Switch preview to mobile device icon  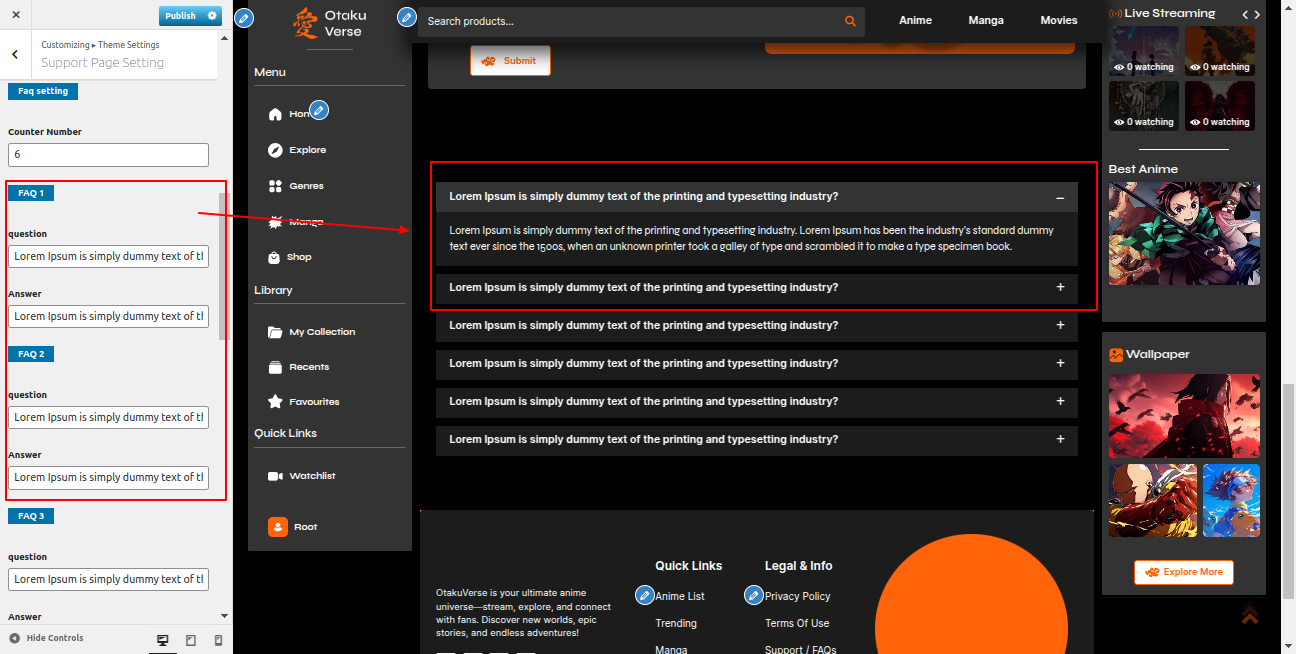(x=218, y=640)
